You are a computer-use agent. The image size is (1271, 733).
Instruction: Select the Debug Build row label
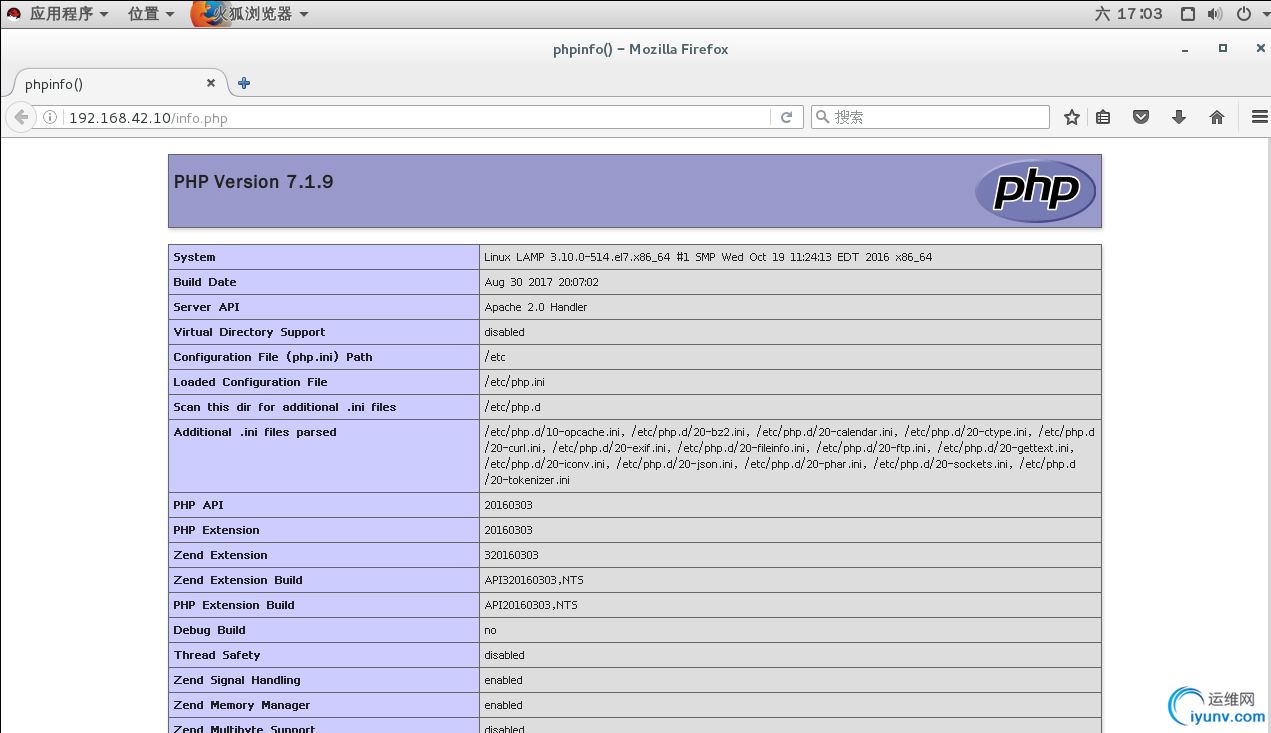click(x=209, y=630)
